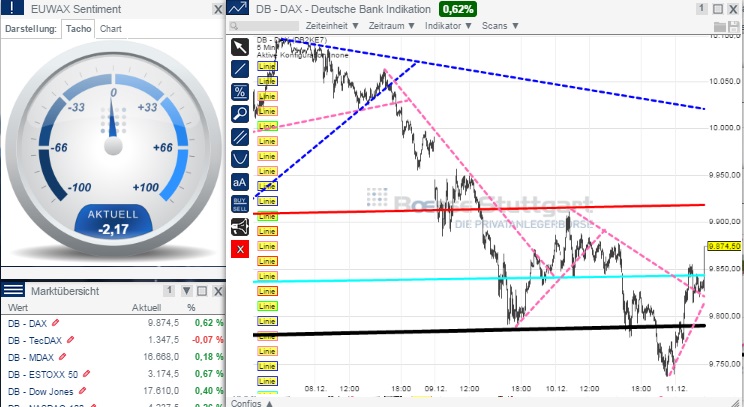Open the megaphone alarm tool
Viewport: 744px width, 407px height.
[240, 227]
